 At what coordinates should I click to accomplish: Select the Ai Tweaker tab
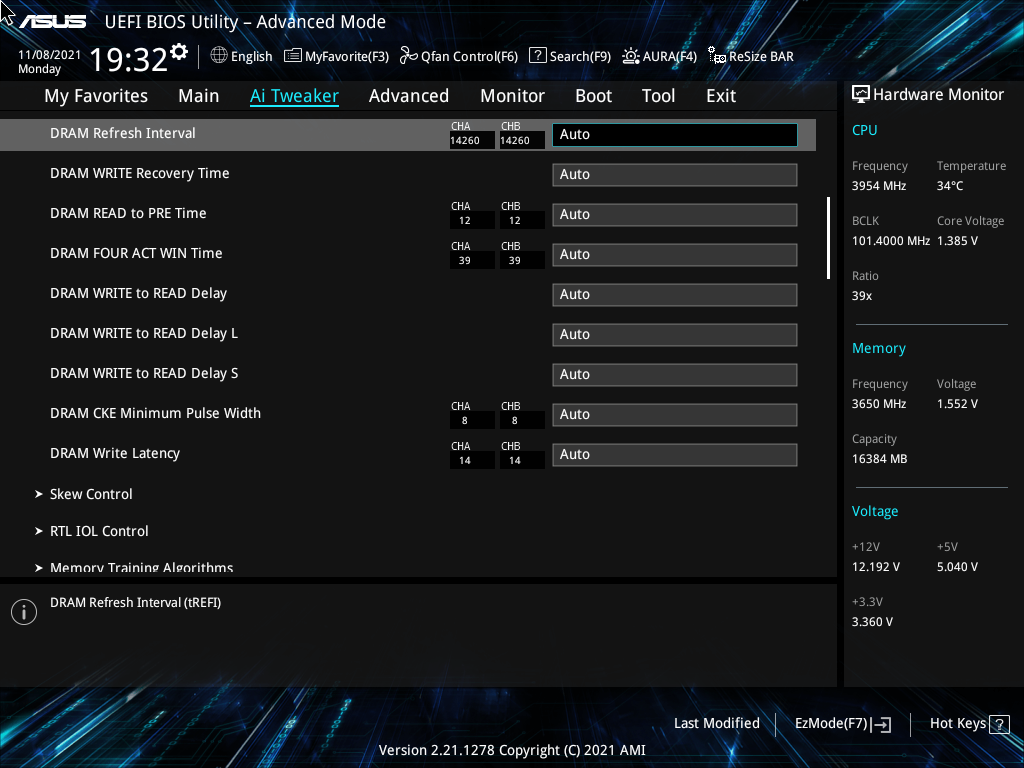(x=294, y=96)
